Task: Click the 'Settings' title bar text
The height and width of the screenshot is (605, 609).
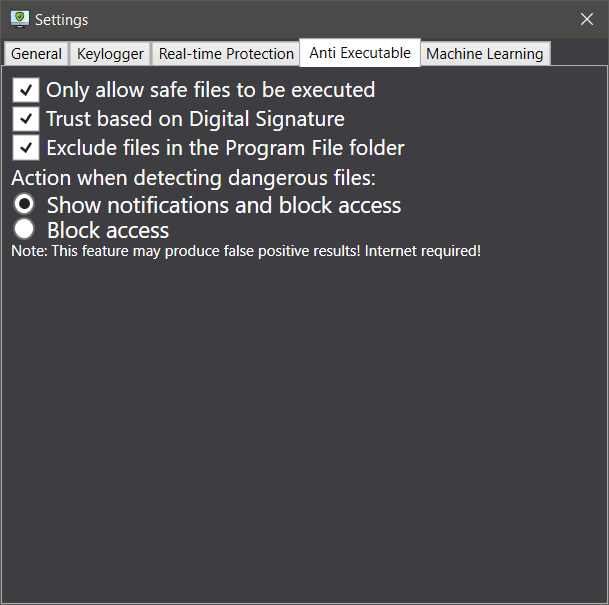Action: (x=62, y=20)
